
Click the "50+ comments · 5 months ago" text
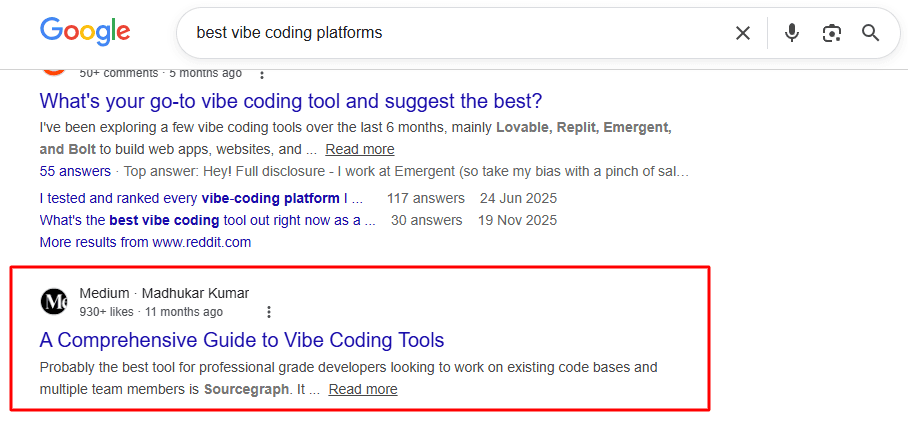pos(160,74)
